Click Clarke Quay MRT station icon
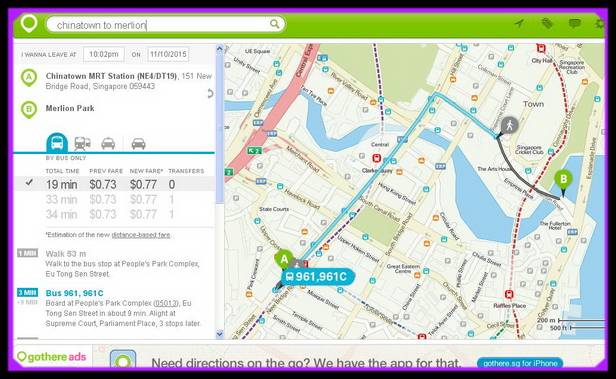This screenshot has width=616, height=379. 377,159
